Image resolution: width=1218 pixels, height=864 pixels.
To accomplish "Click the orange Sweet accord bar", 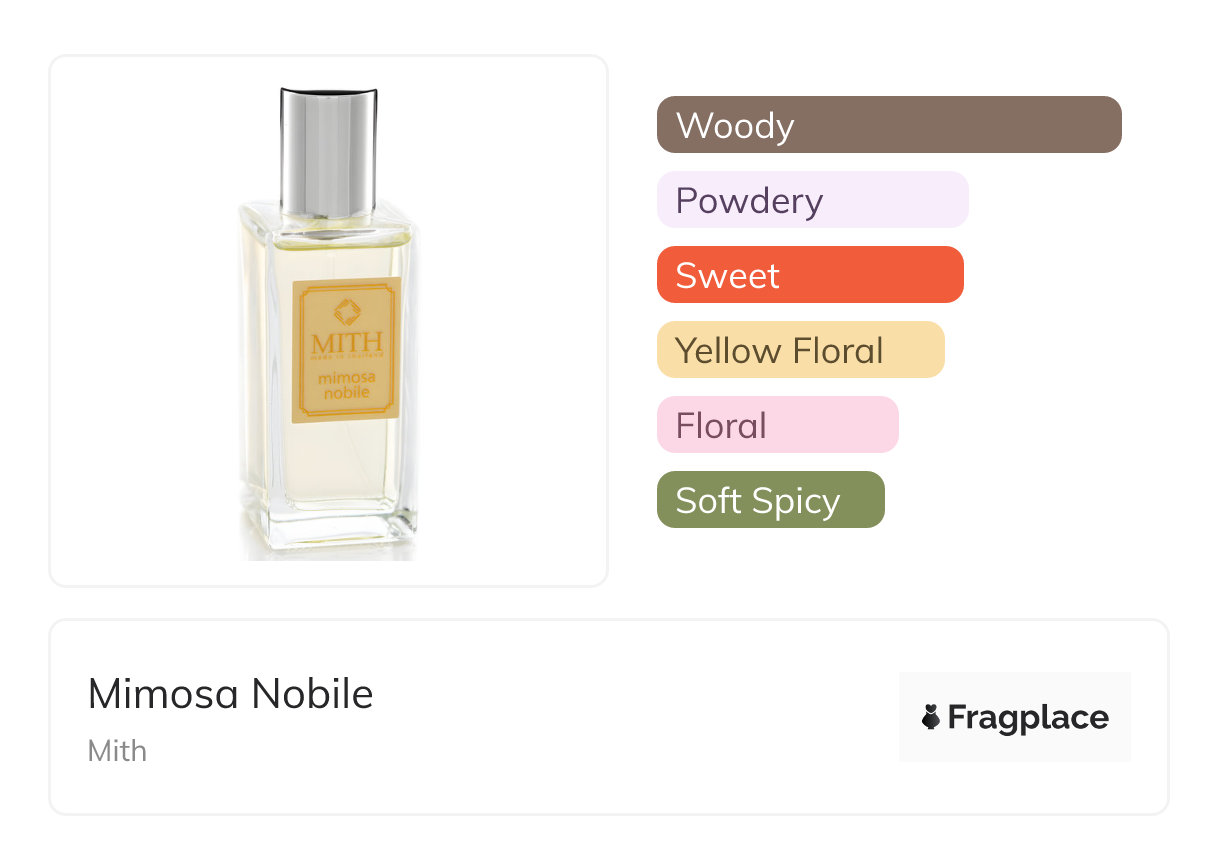I will pos(809,275).
